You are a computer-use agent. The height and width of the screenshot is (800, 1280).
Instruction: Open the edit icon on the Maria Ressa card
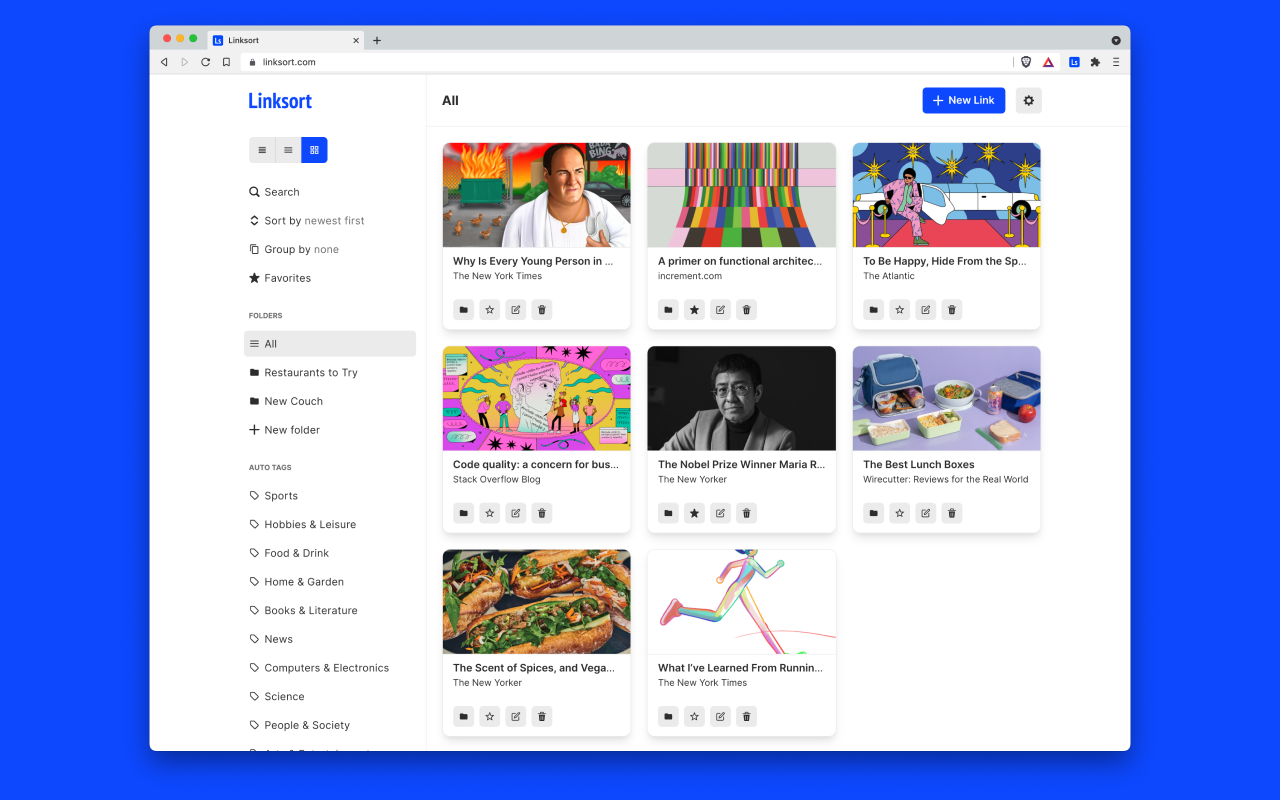coord(720,512)
